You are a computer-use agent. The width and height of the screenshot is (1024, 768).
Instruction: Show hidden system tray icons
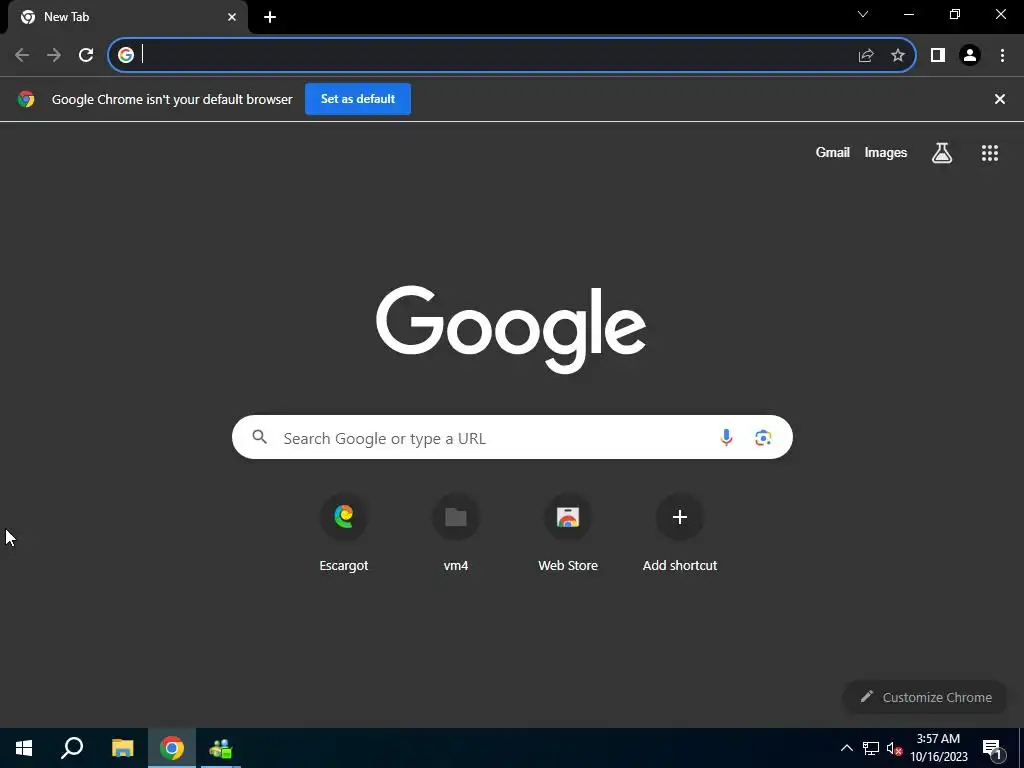(846, 748)
